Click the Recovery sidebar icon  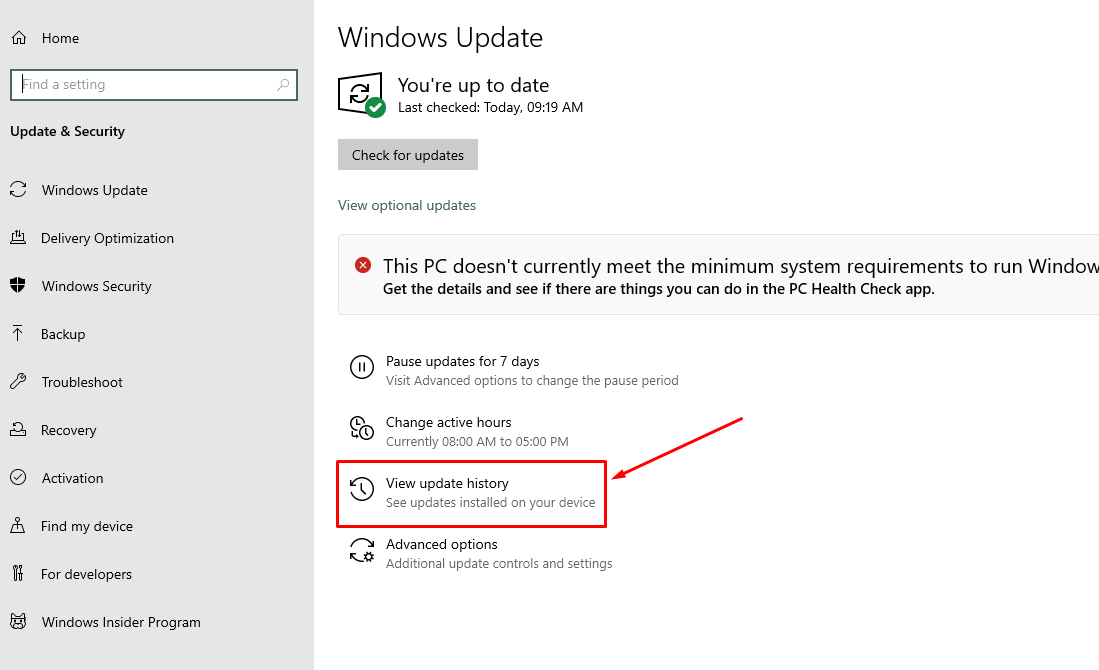[x=18, y=430]
